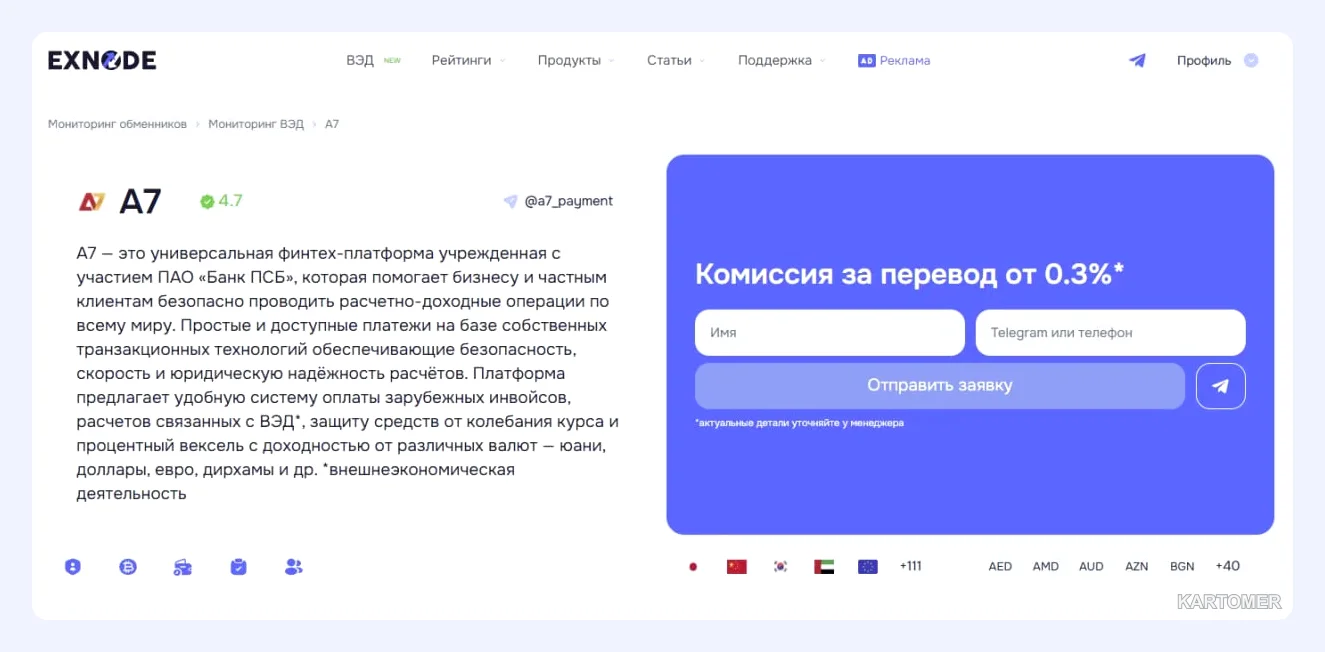Click the NEW badge beside ВЭД
This screenshot has width=1325, height=652.
[392, 60]
